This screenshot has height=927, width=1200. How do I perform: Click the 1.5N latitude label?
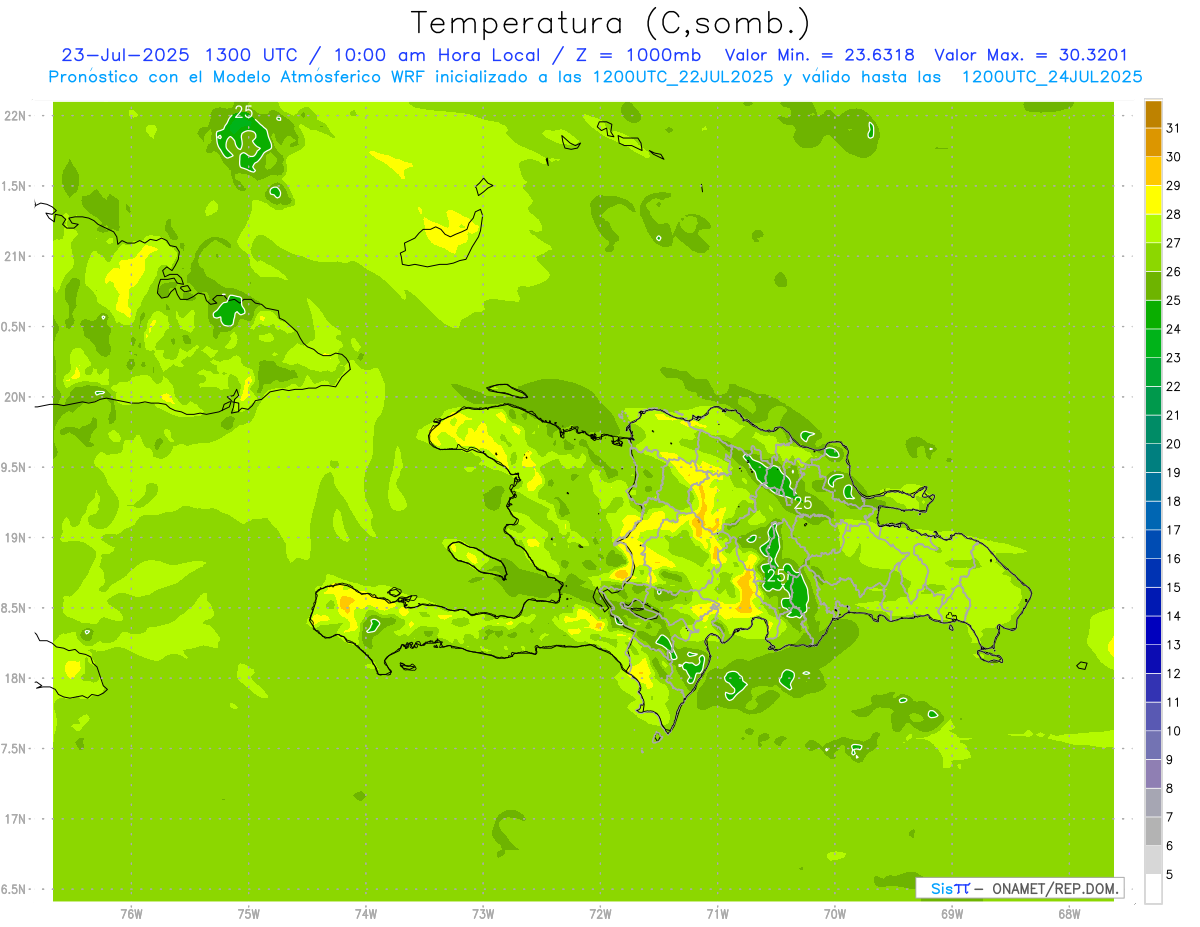click(x=14, y=186)
